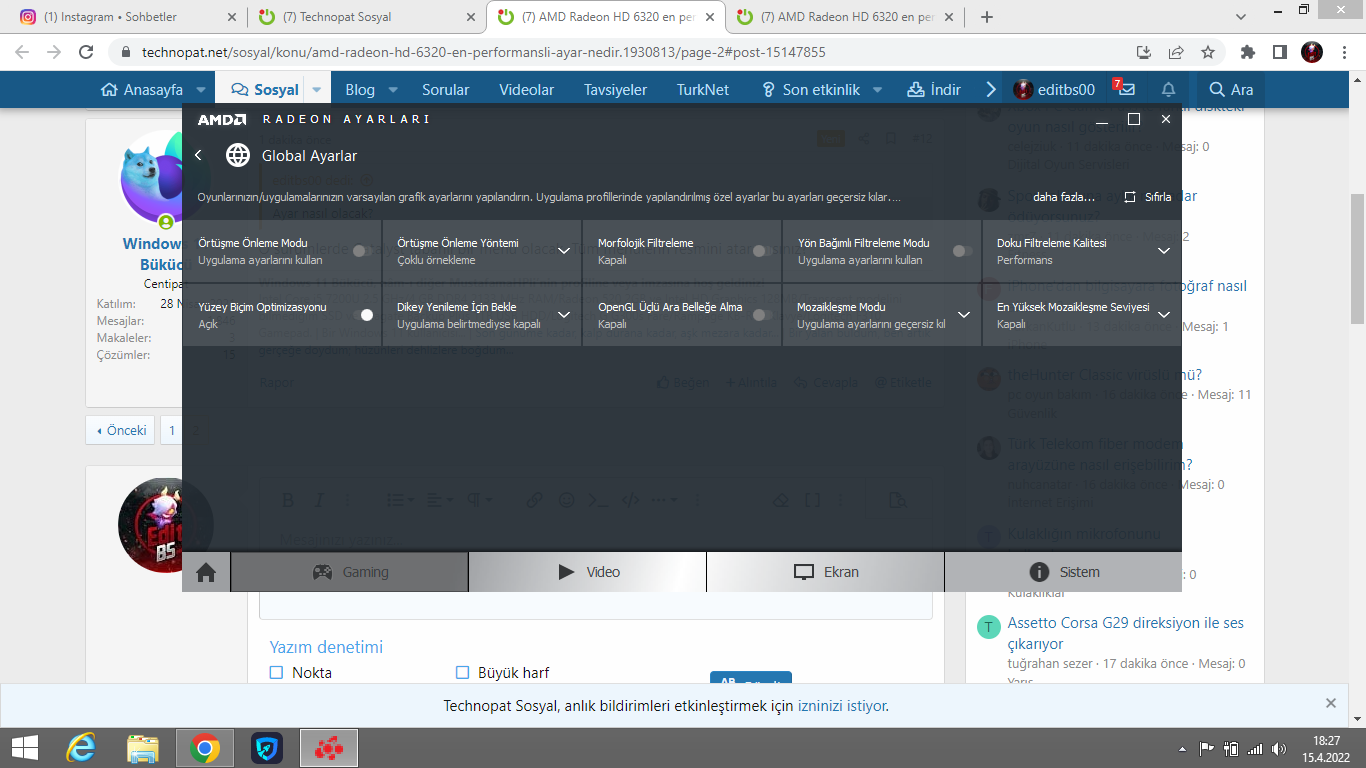Open the Chrome extensions puzzle icon

pos(1248,52)
